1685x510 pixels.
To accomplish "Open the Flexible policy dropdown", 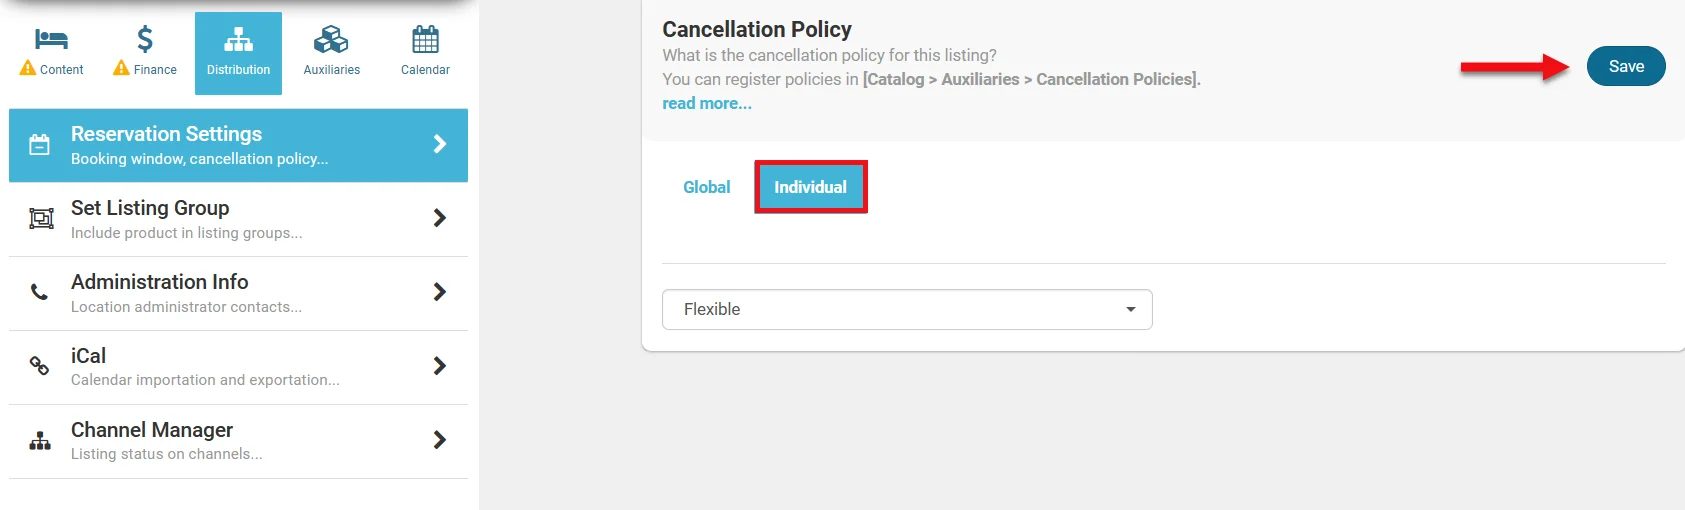I will pos(907,309).
